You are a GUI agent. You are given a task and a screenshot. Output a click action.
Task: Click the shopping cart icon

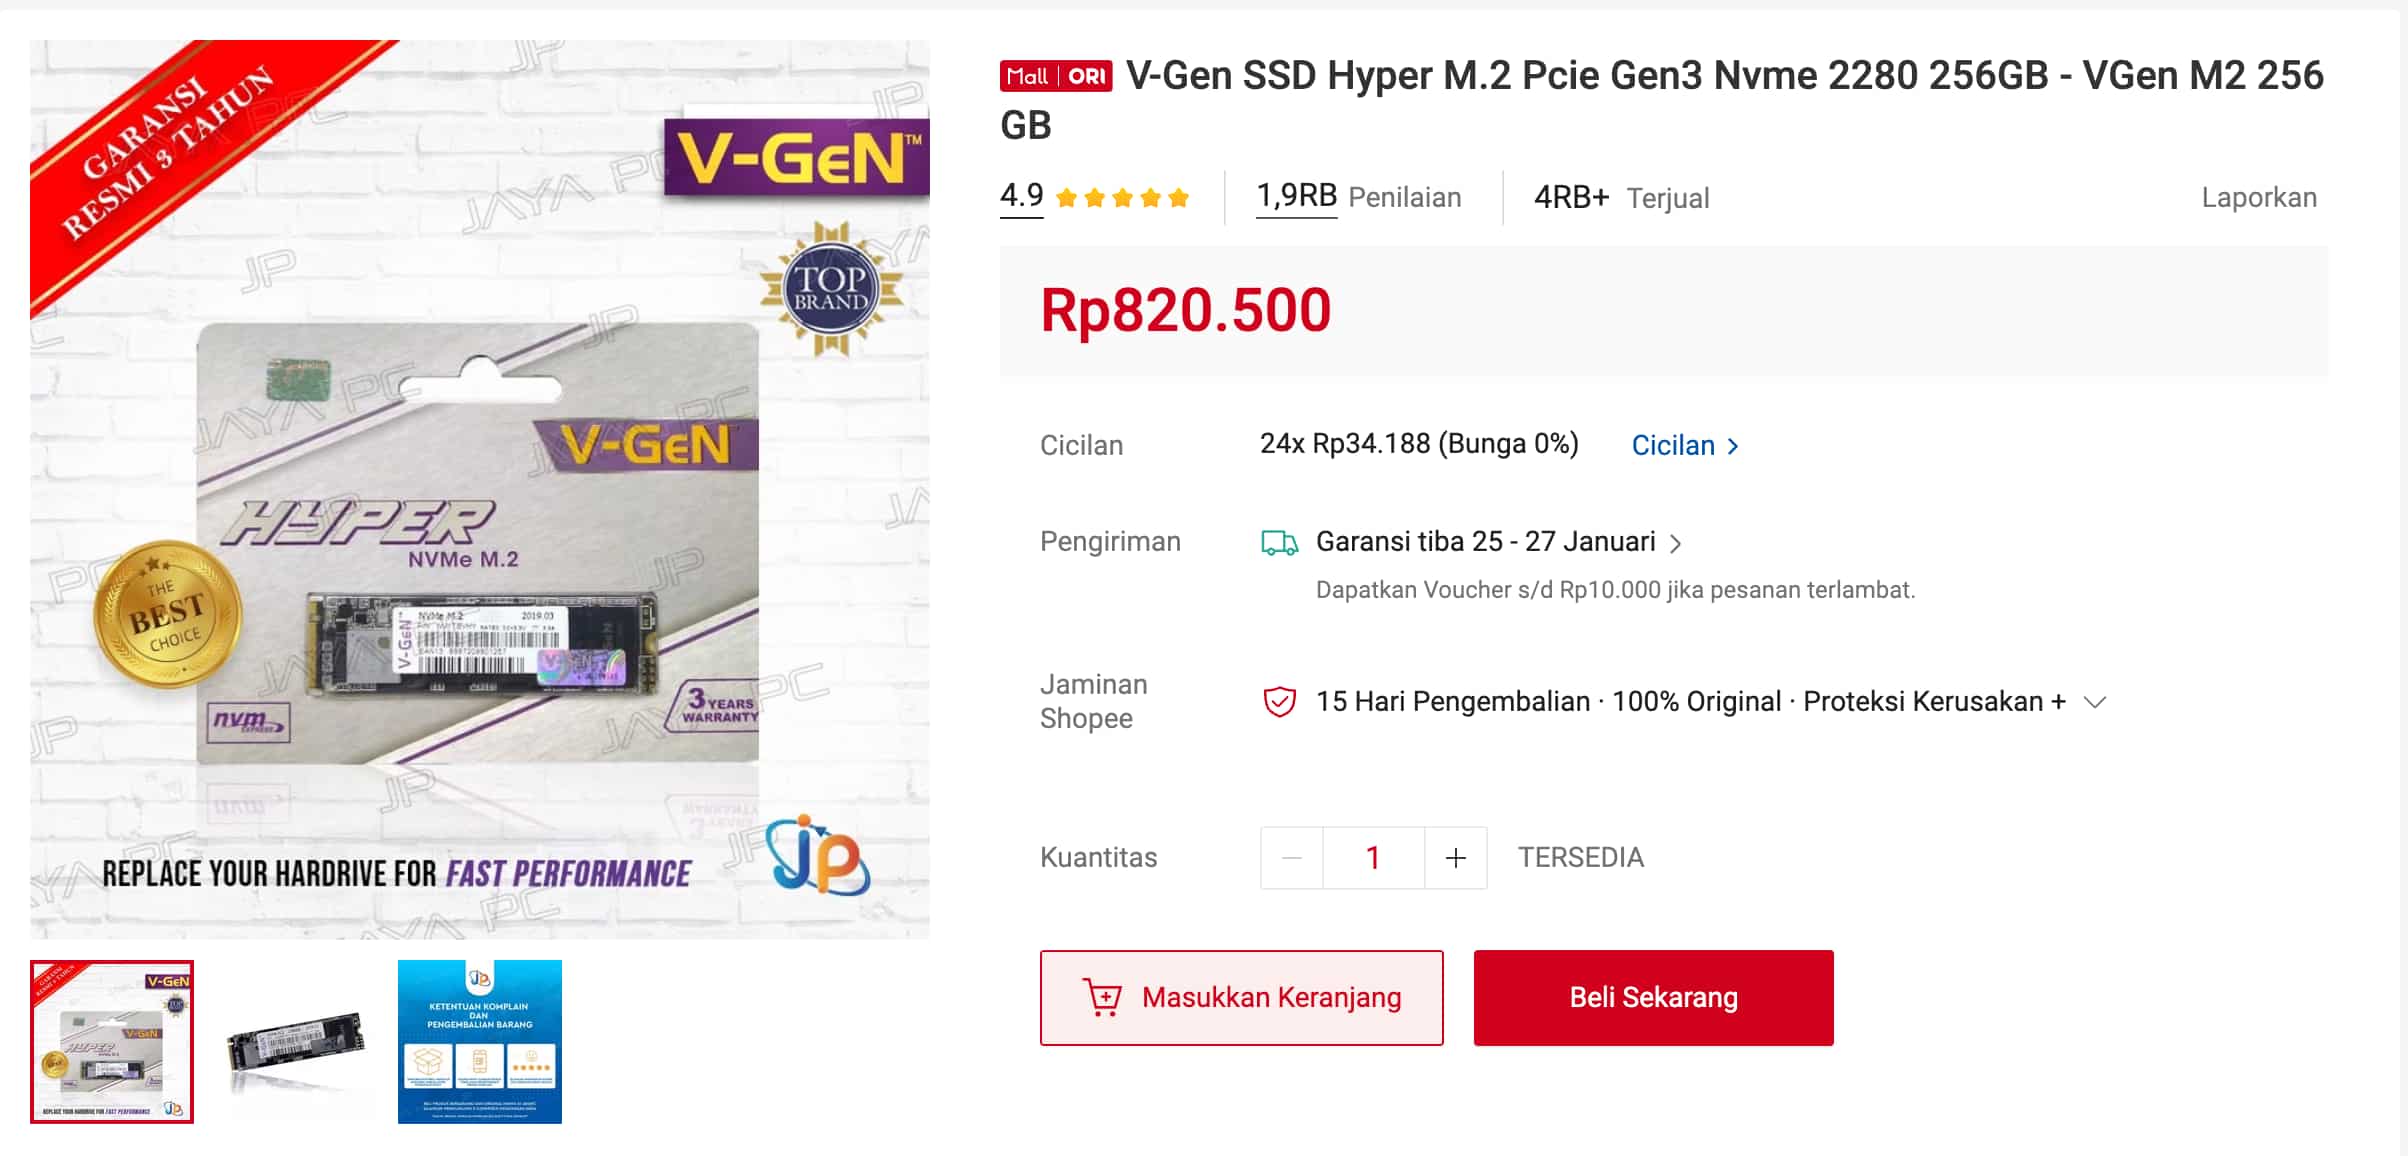pyautogui.click(x=1102, y=997)
